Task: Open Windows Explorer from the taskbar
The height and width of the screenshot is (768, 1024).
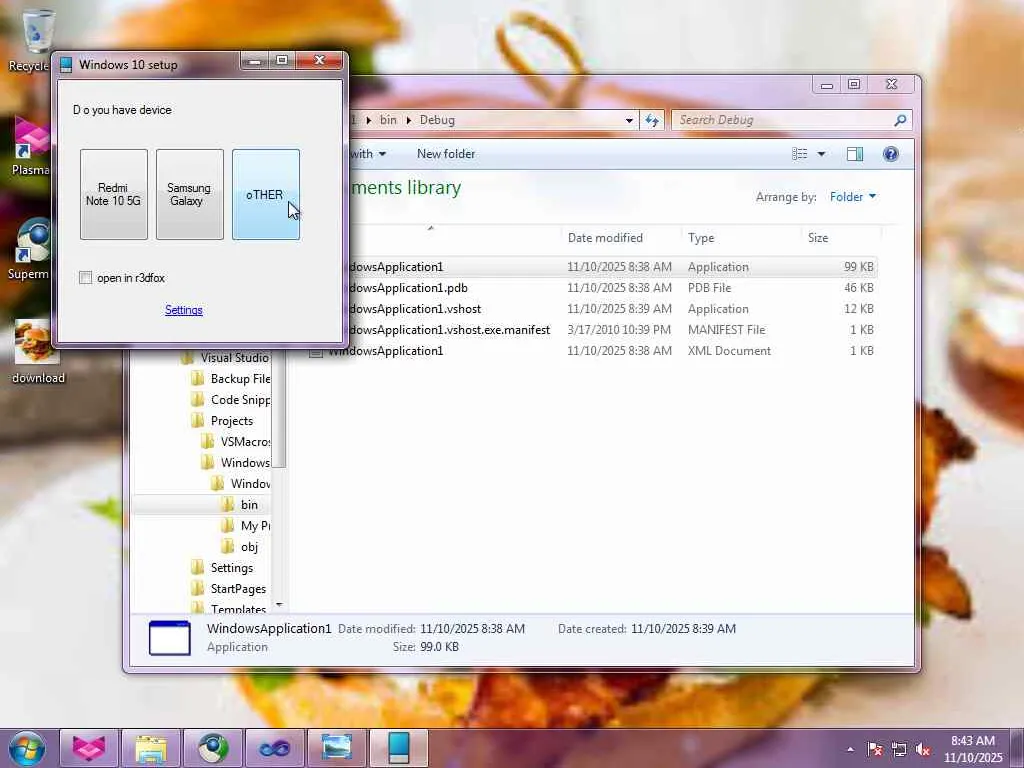Action: 151,748
